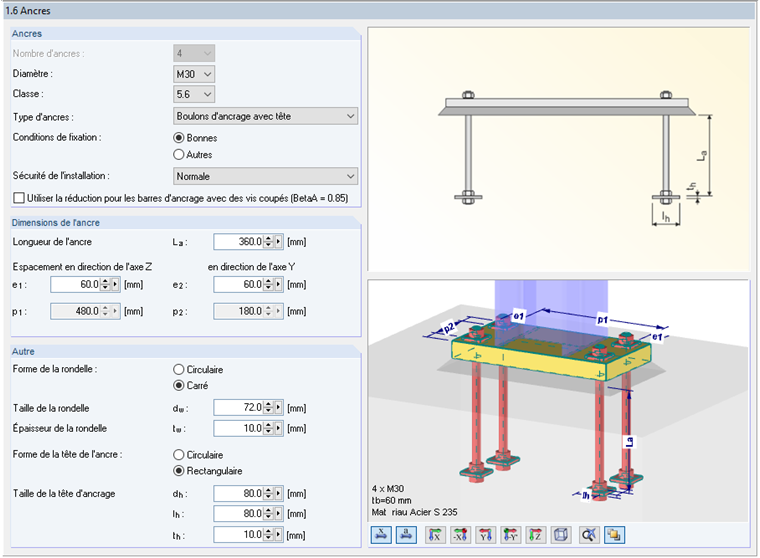This screenshot has width=760, height=558.
Task: Click the spinner arrows of dw field
Action: (269, 407)
